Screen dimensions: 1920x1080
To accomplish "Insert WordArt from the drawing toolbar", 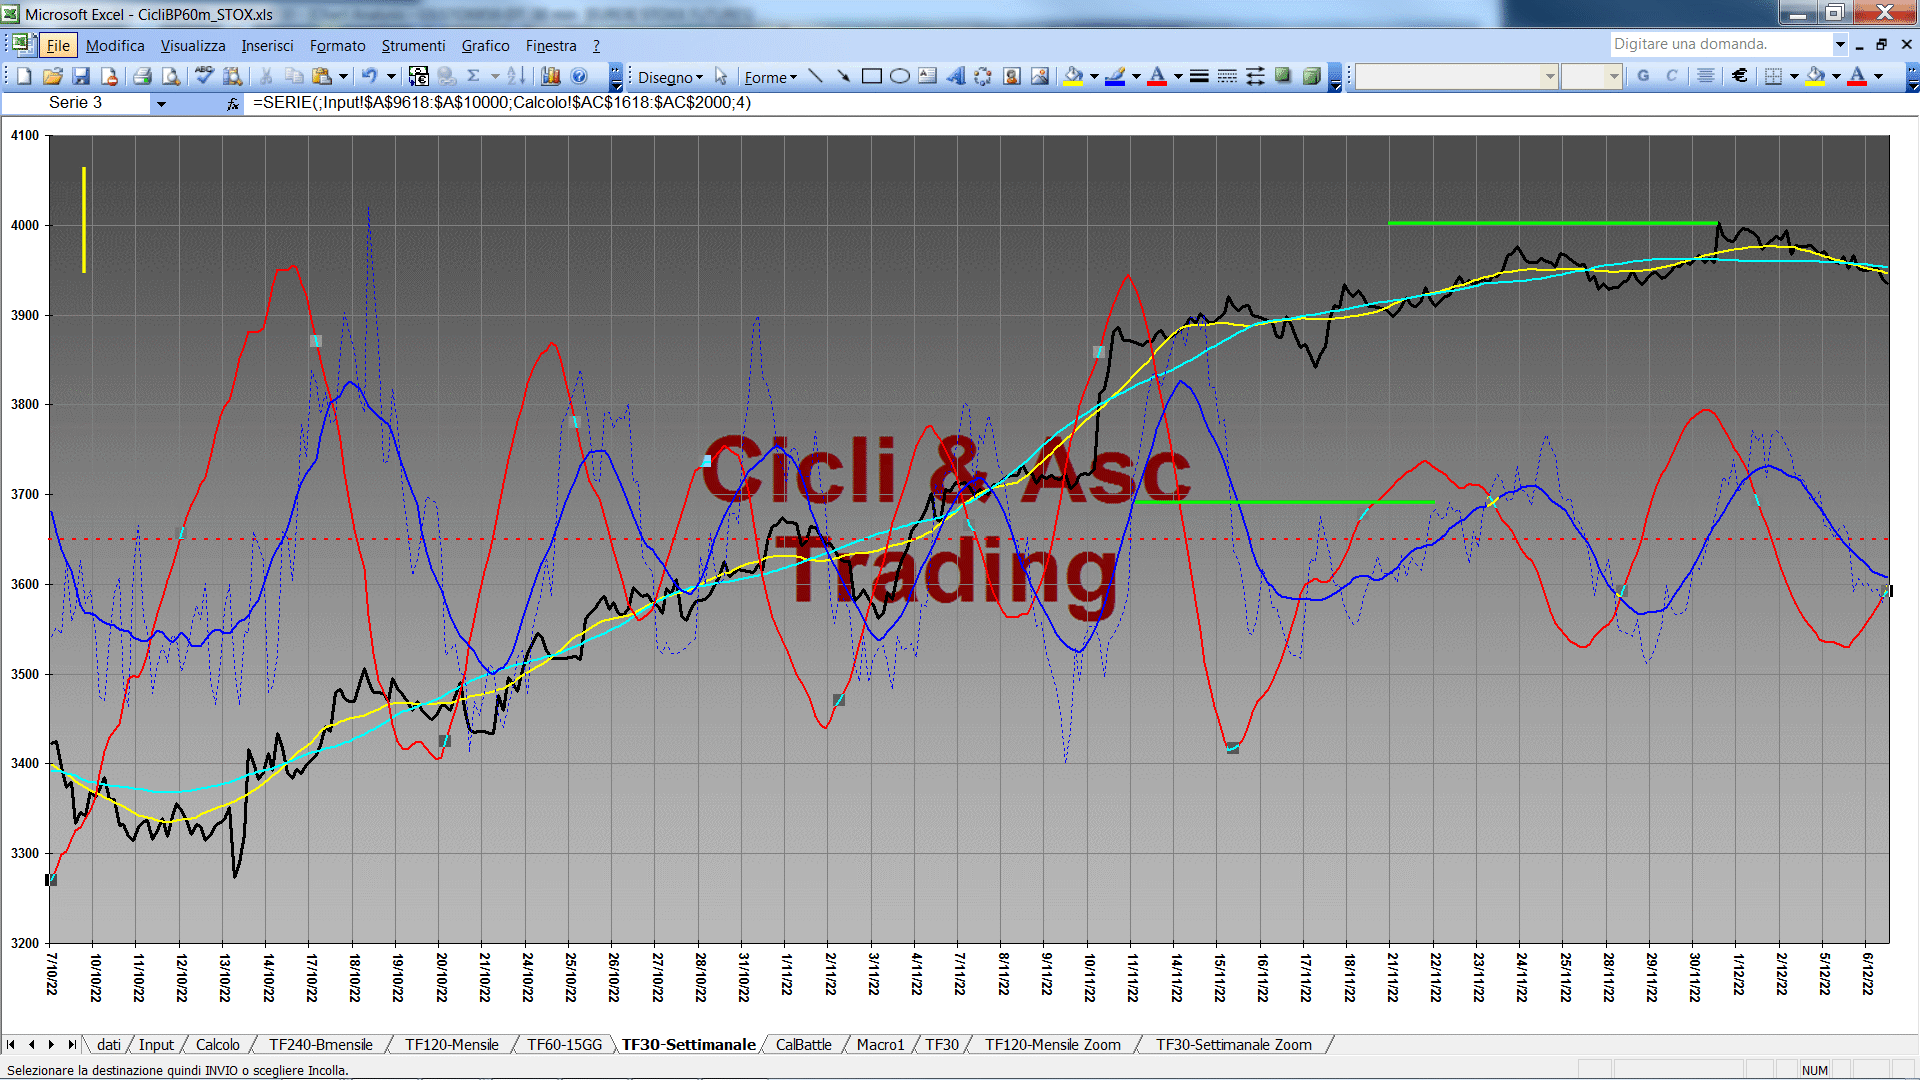I will [x=955, y=76].
